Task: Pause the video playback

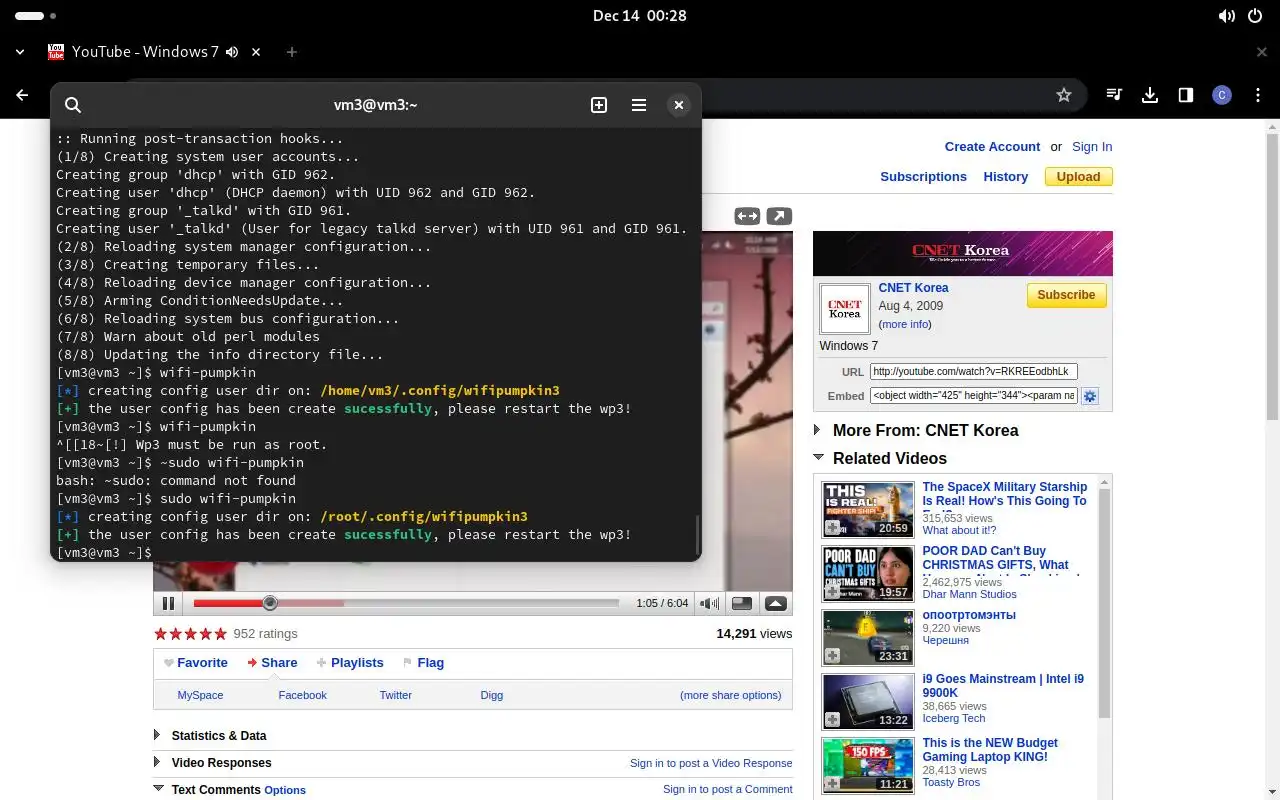Action: [x=168, y=603]
